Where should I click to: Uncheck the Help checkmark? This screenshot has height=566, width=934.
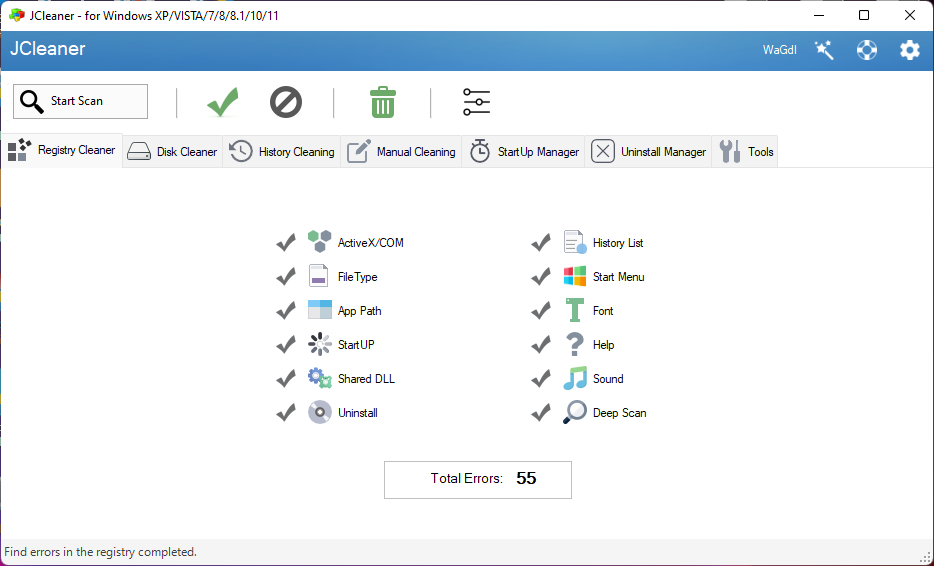[x=541, y=344]
